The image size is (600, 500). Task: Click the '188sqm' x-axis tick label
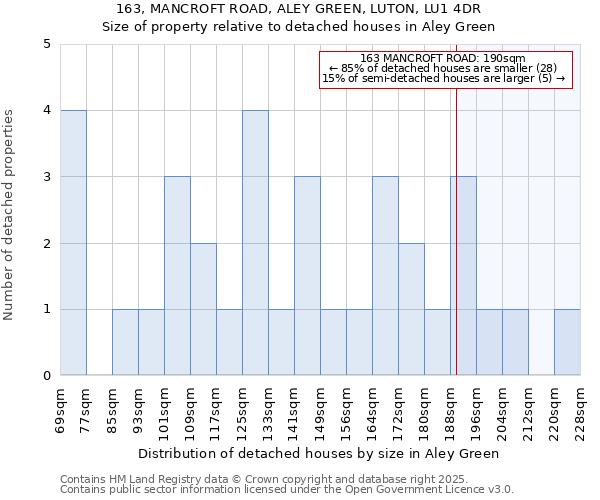tap(450, 415)
